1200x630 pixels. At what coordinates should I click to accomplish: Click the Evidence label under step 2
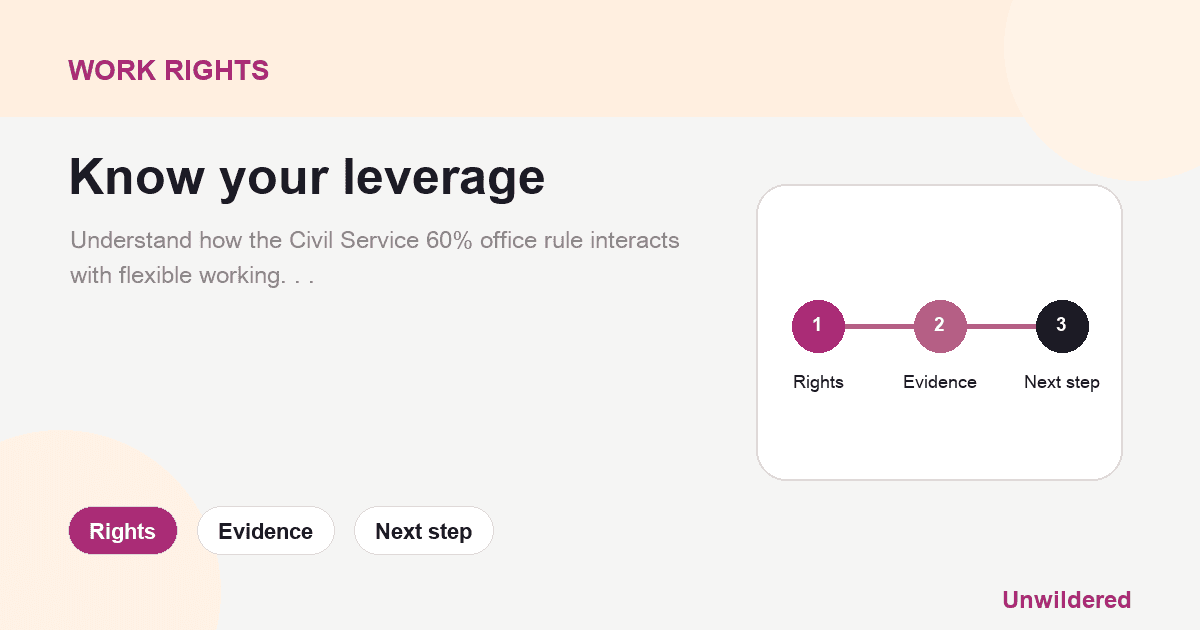pos(940,382)
